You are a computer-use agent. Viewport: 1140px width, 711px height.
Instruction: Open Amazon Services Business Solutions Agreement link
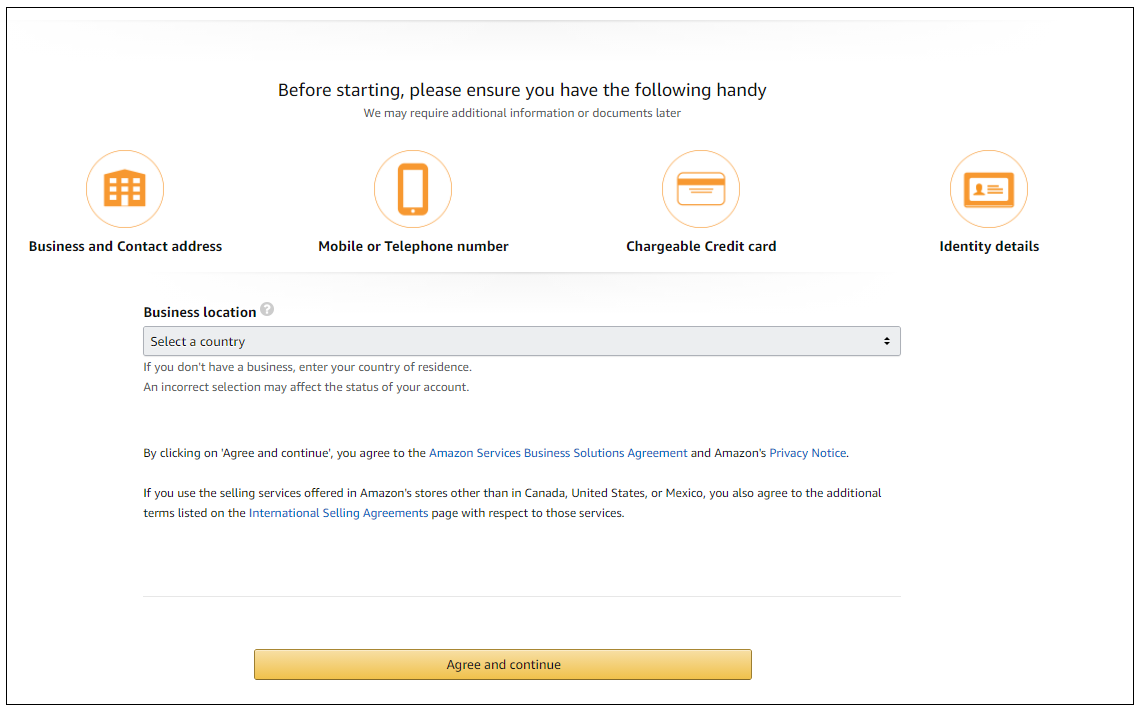pos(558,453)
